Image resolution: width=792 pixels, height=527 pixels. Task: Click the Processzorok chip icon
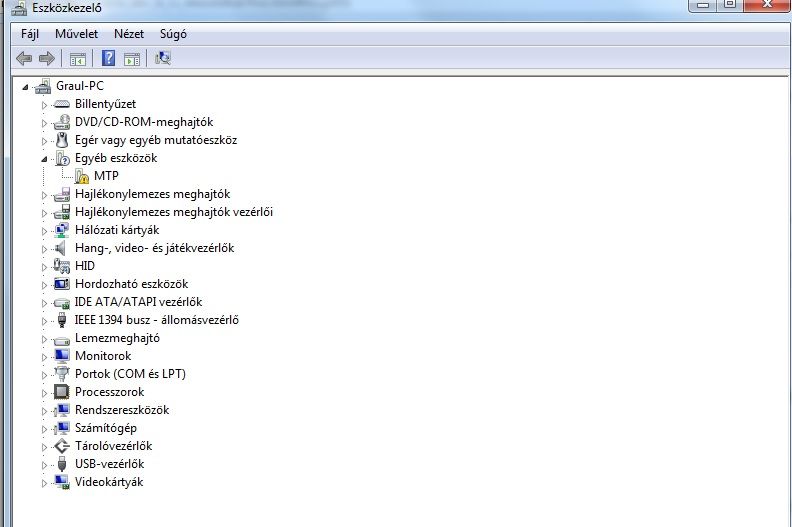62,392
